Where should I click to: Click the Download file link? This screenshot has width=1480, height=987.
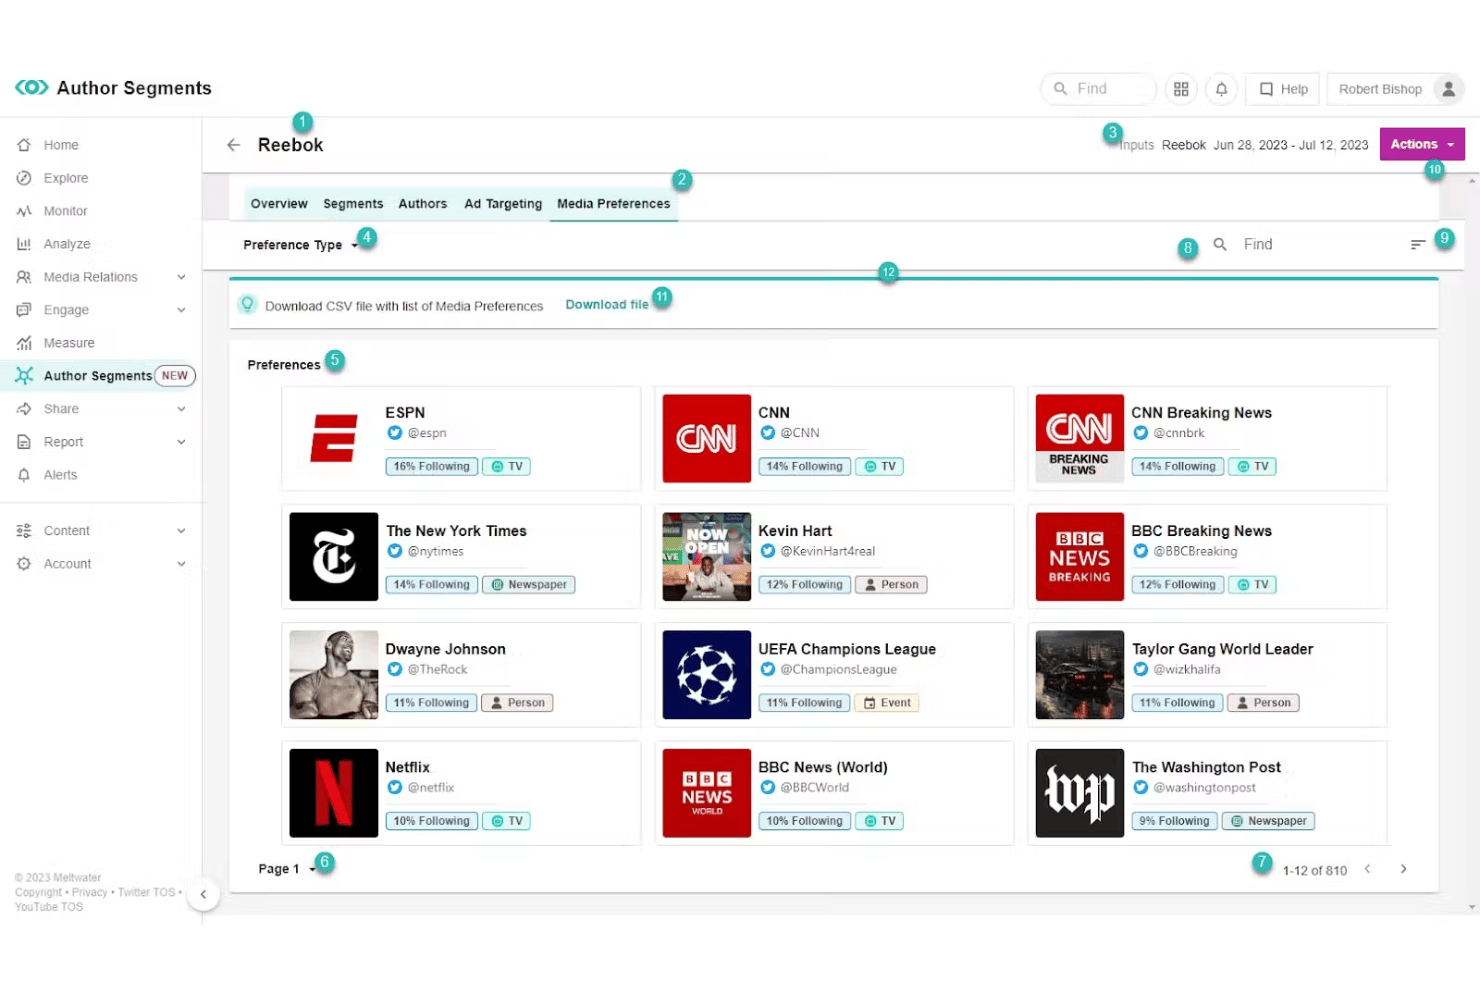pyautogui.click(x=607, y=305)
